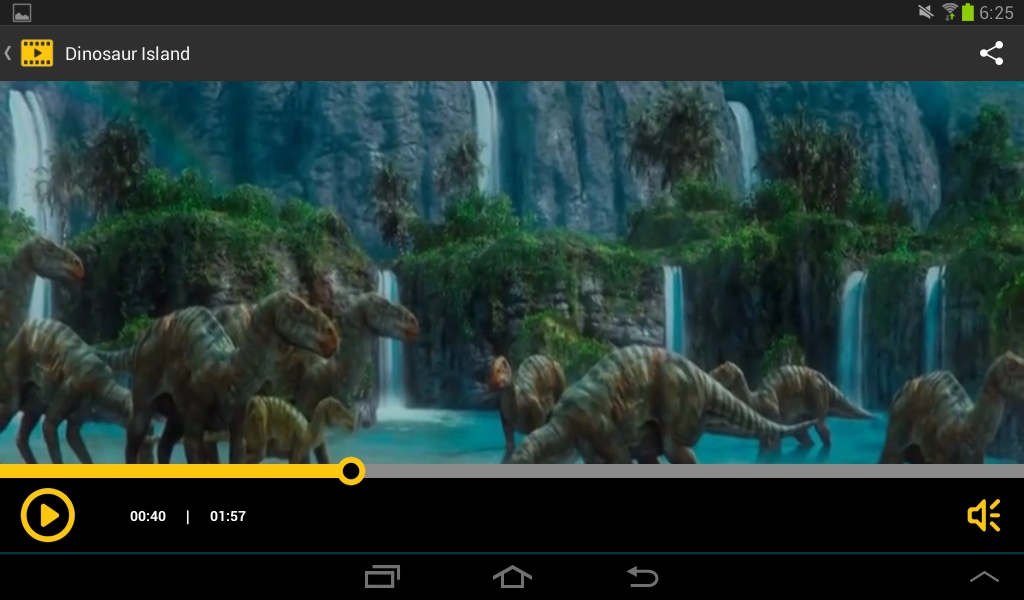Toggle the volume speaker icon
This screenshot has height=600, width=1024.
[984, 515]
